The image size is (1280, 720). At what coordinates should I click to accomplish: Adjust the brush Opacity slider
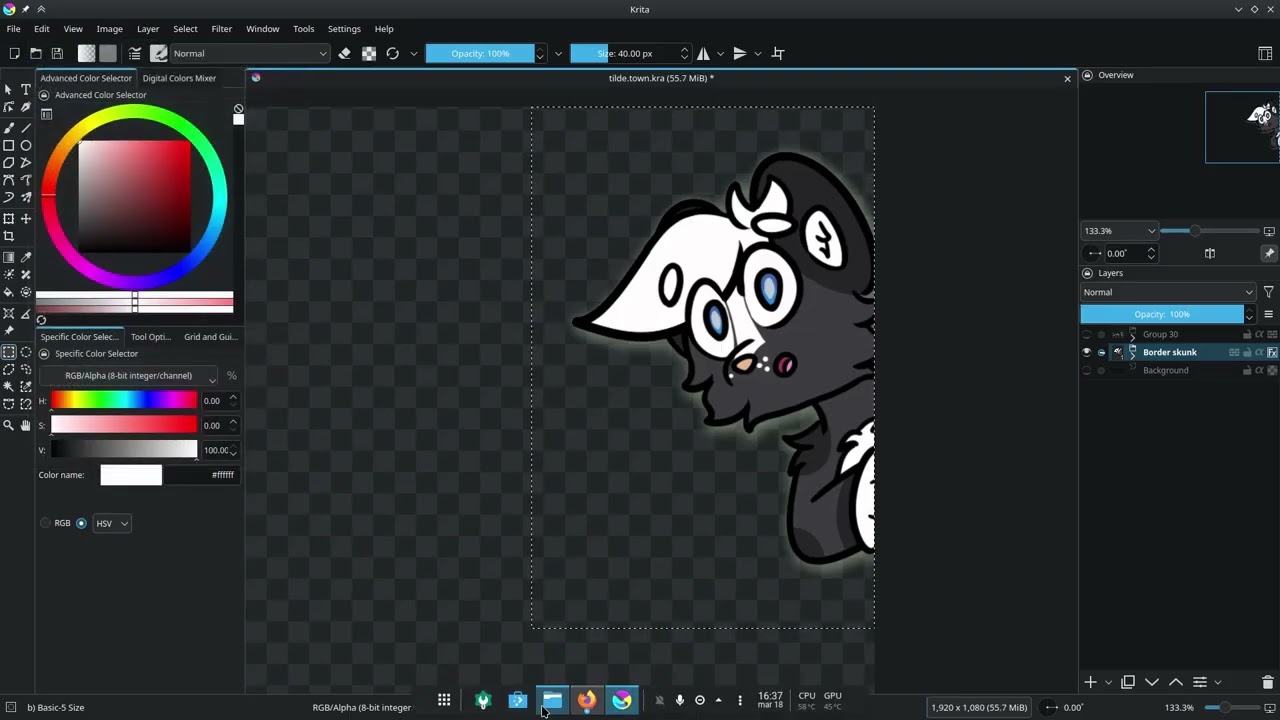click(480, 53)
